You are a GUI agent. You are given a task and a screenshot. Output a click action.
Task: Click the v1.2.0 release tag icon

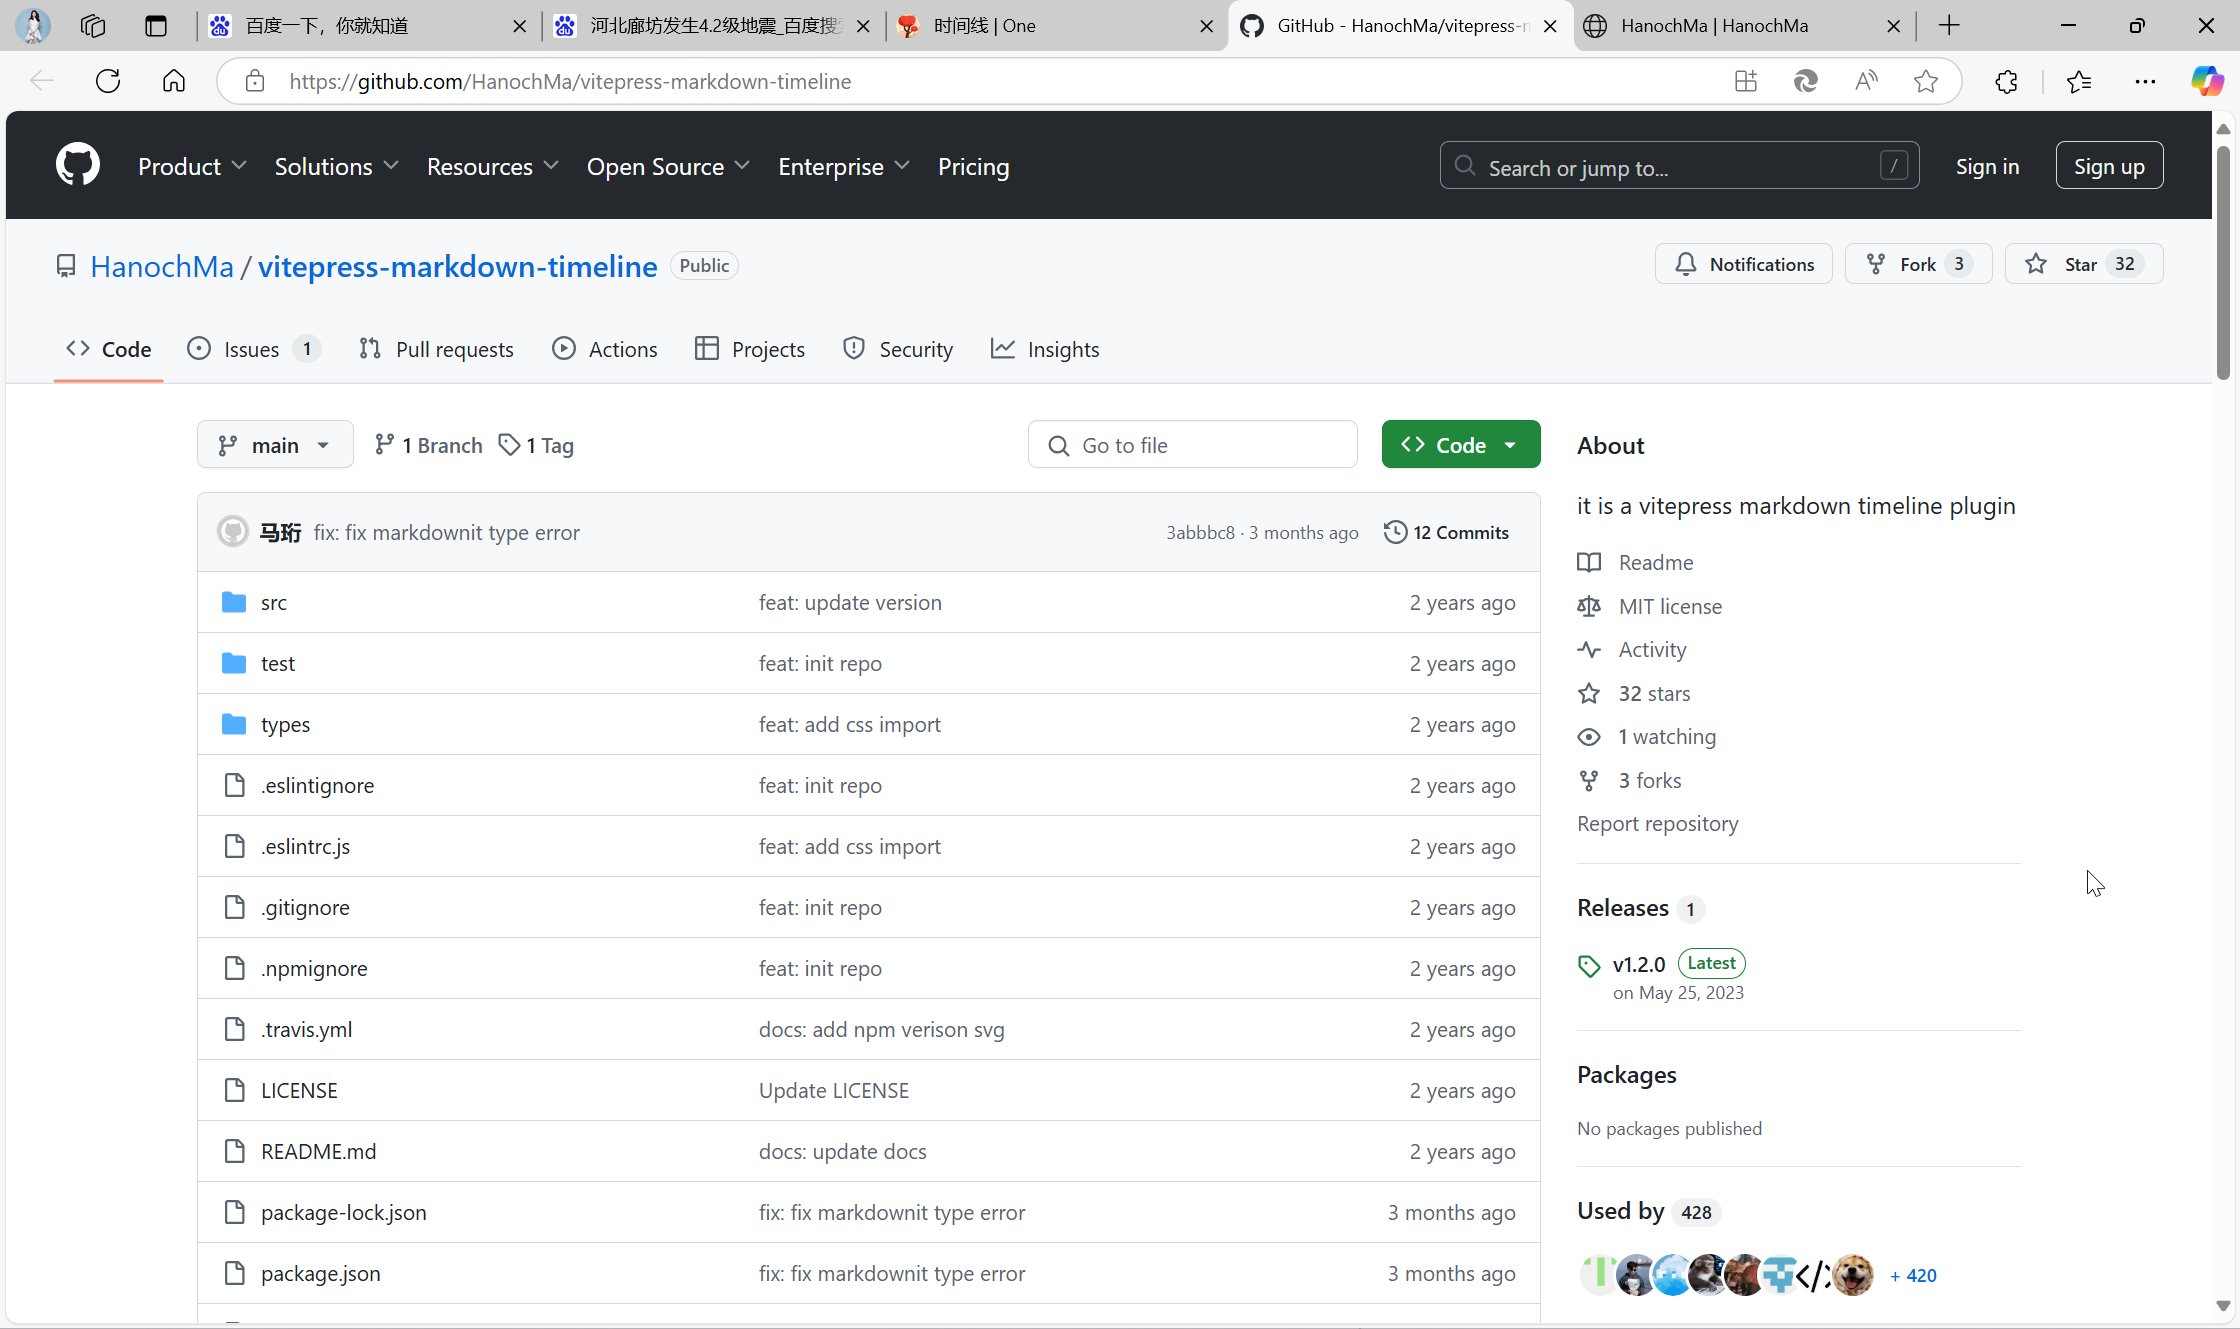pyautogui.click(x=1589, y=965)
